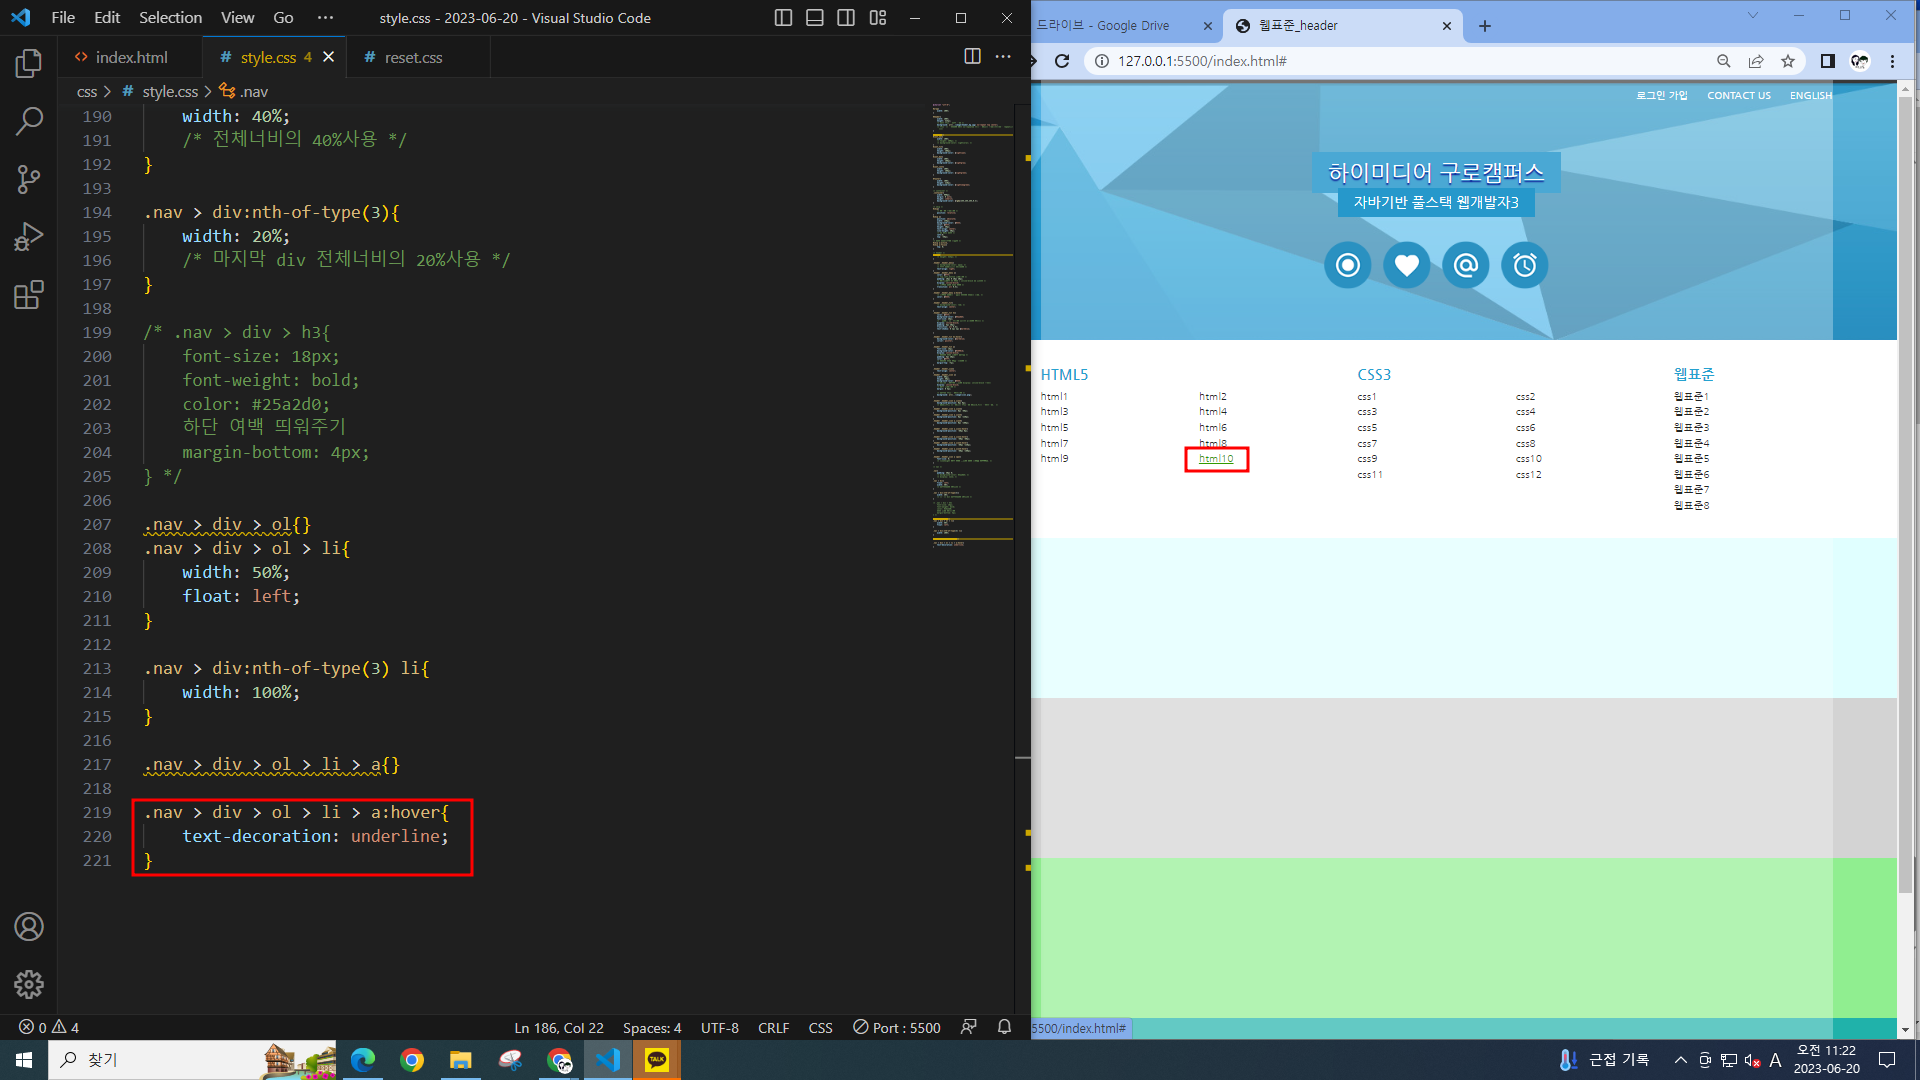Toggle the primary side bar layout button
This screenshot has height=1080, width=1920.
tap(783, 18)
